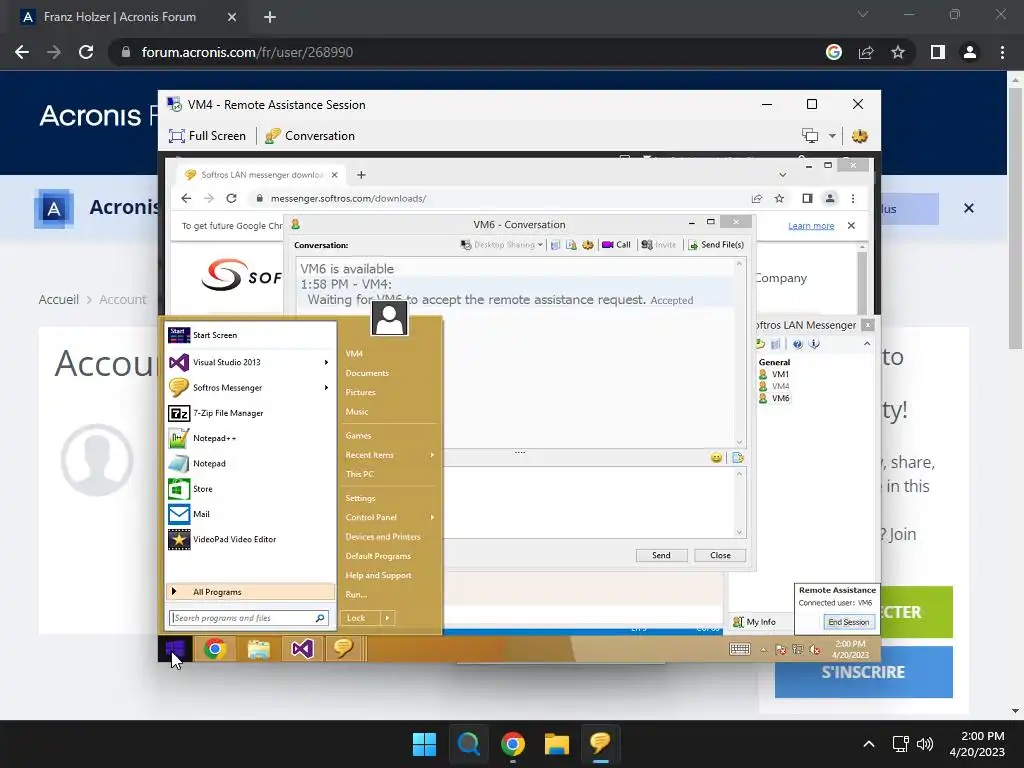Switch remote session to Full Screen
Viewport: 1024px width, 768px height.
(x=207, y=136)
